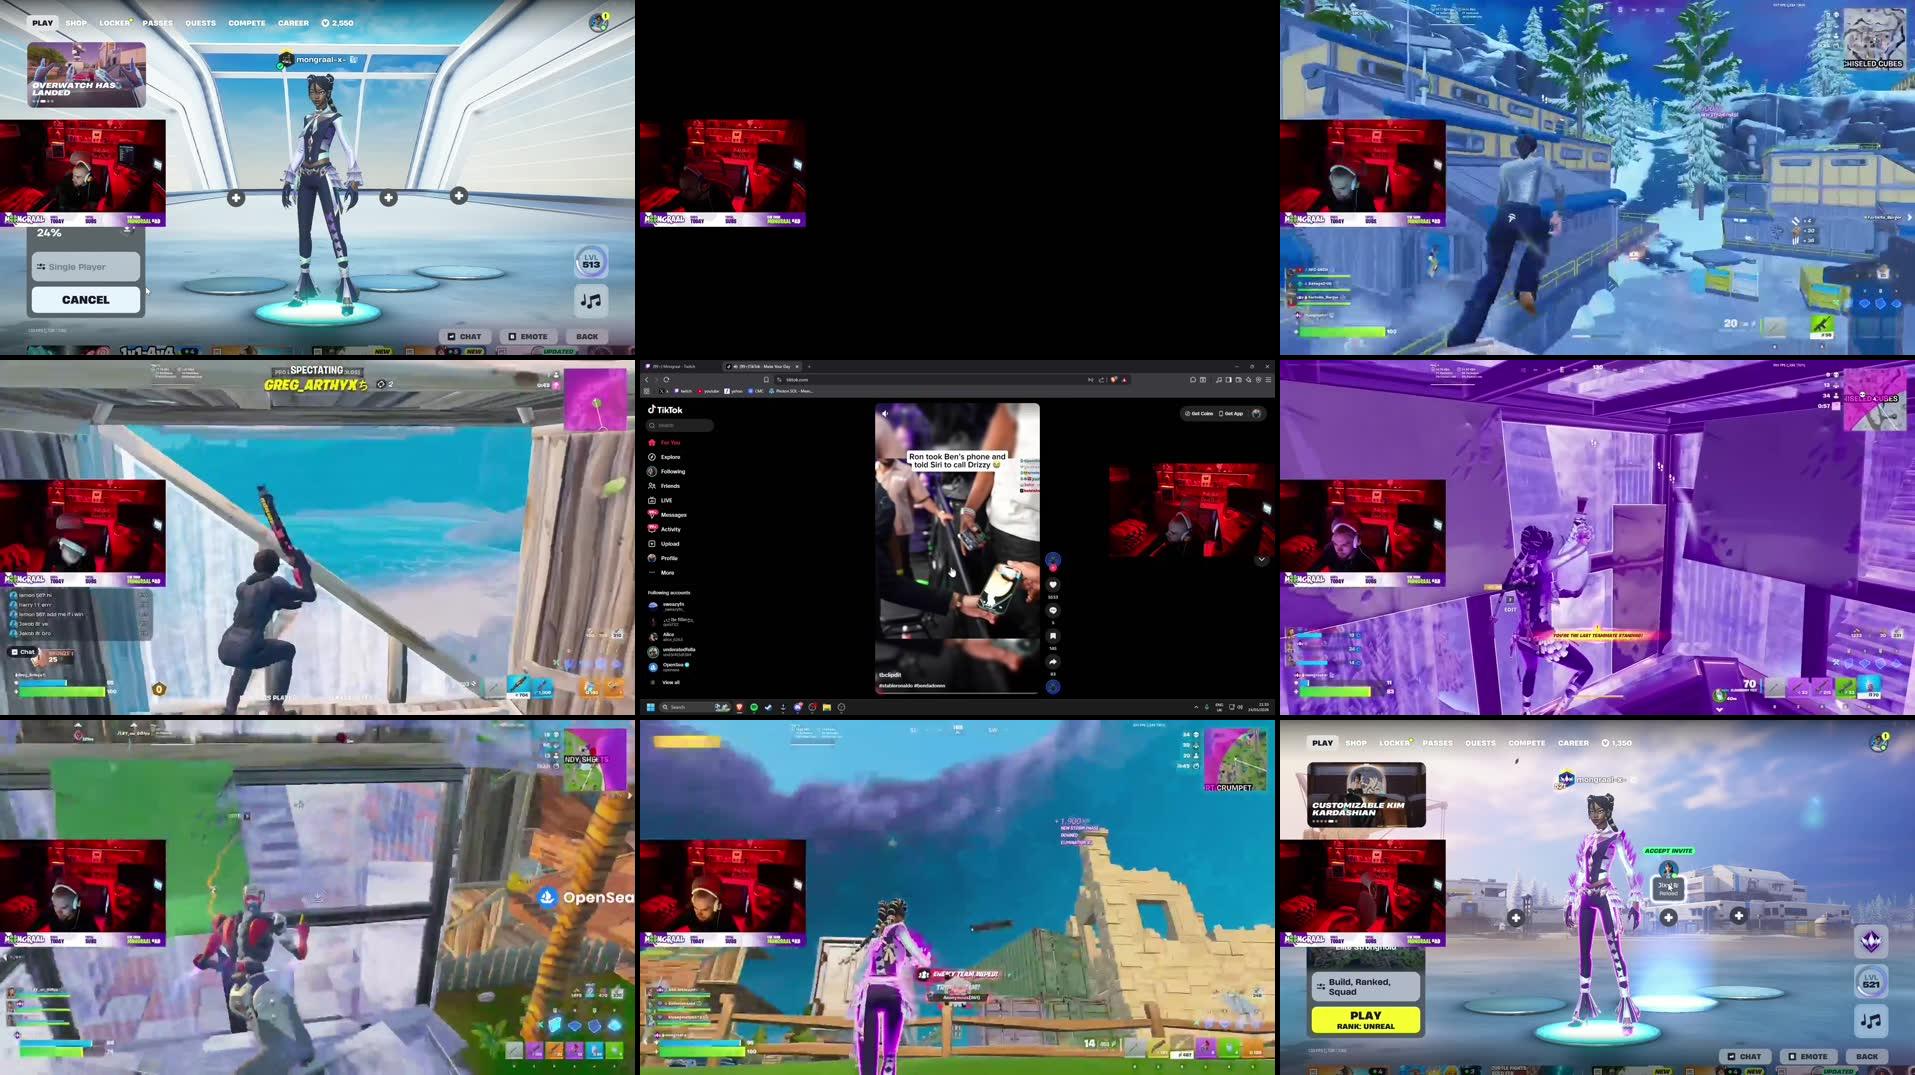The height and width of the screenshot is (1075, 1915).
Task: Open music icon in LVL 513 lobby
Action: [x=591, y=300]
